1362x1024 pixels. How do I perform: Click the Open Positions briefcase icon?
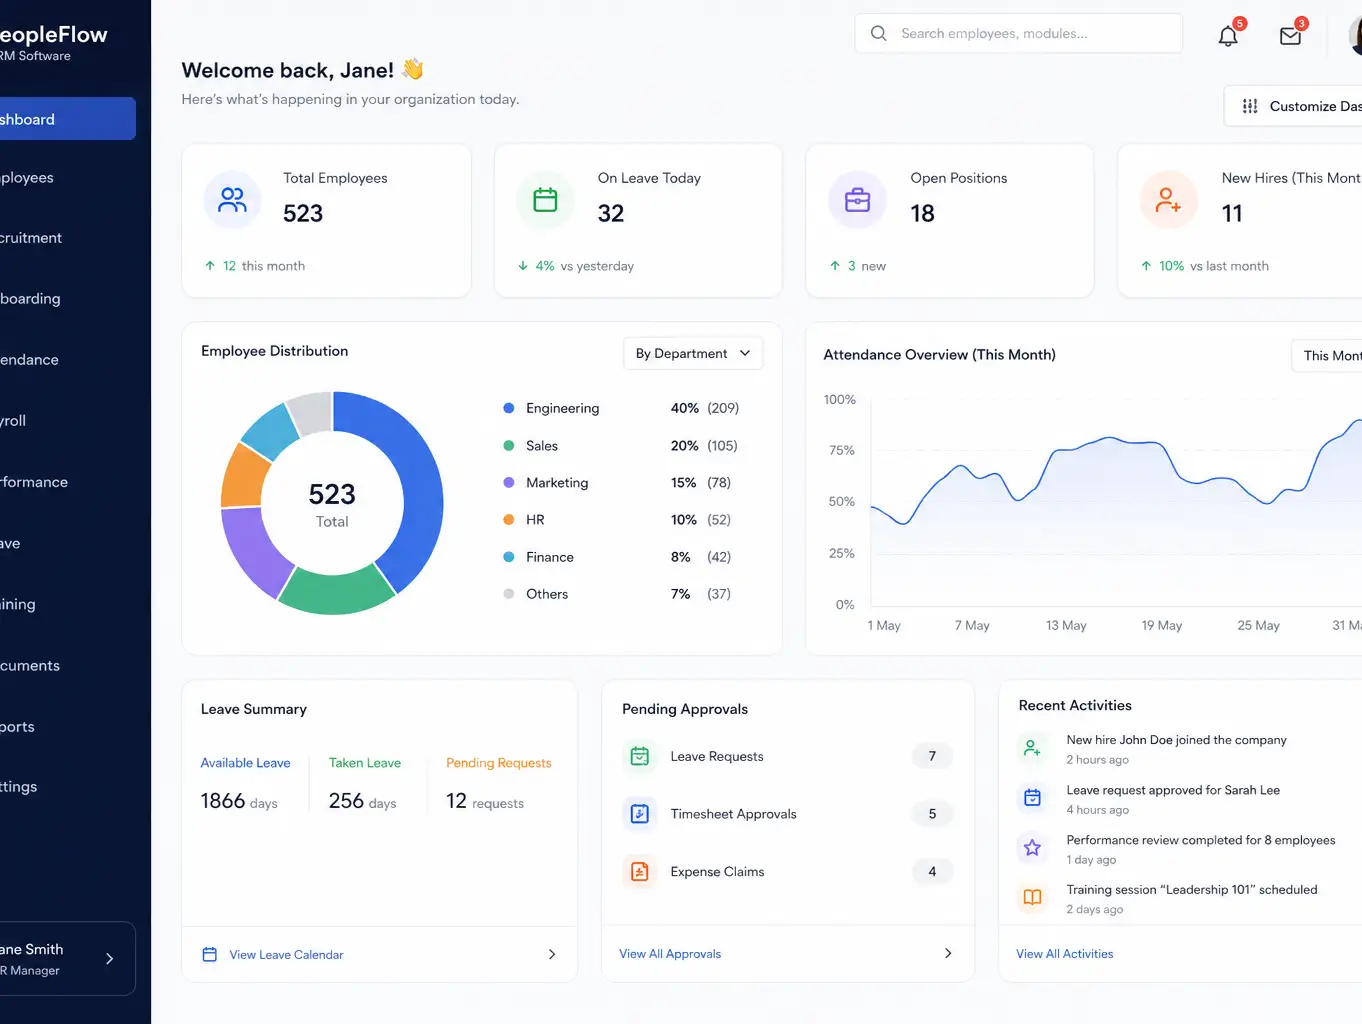click(857, 200)
